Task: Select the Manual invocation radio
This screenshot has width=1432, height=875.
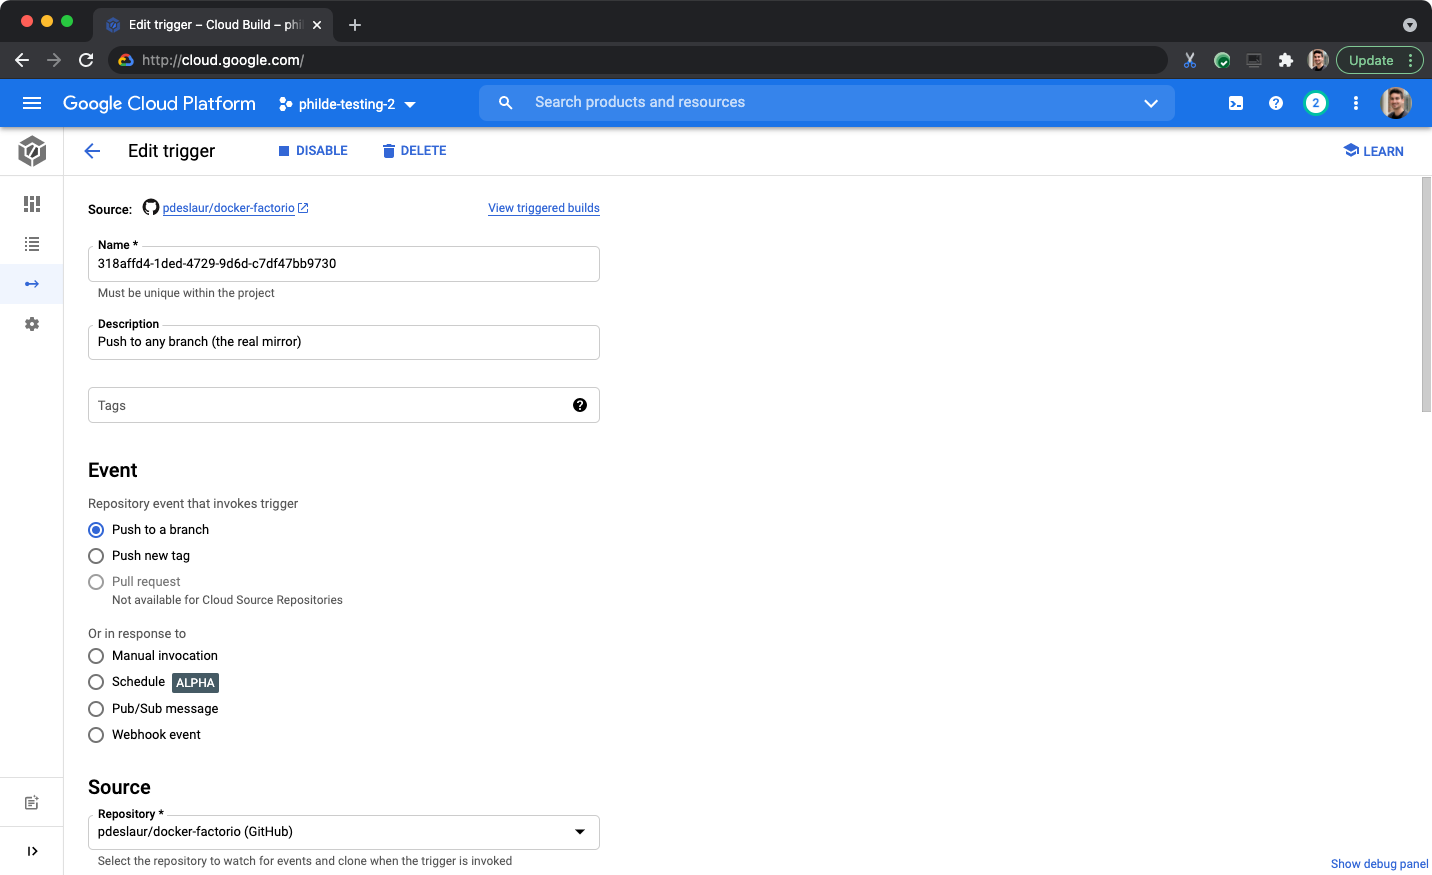Action: click(x=96, y=656)
